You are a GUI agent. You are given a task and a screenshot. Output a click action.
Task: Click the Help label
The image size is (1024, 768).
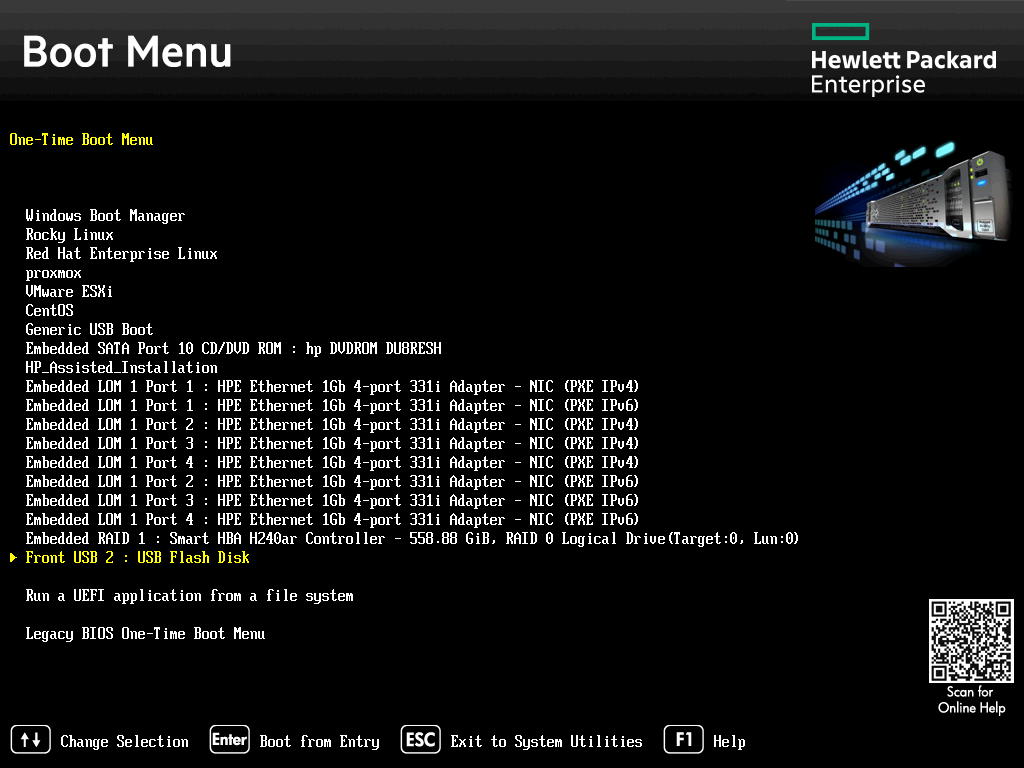point(729,741)
